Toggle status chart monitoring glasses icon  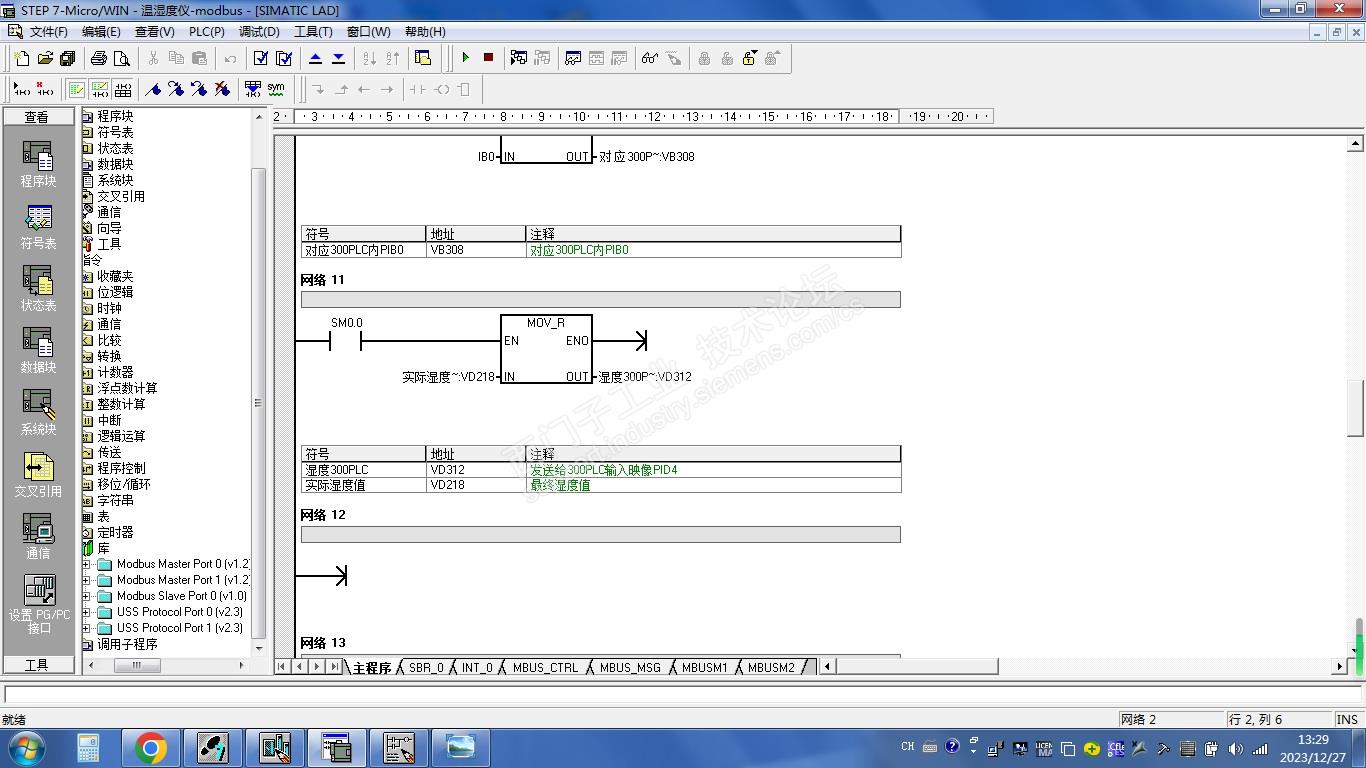(650, 58)
